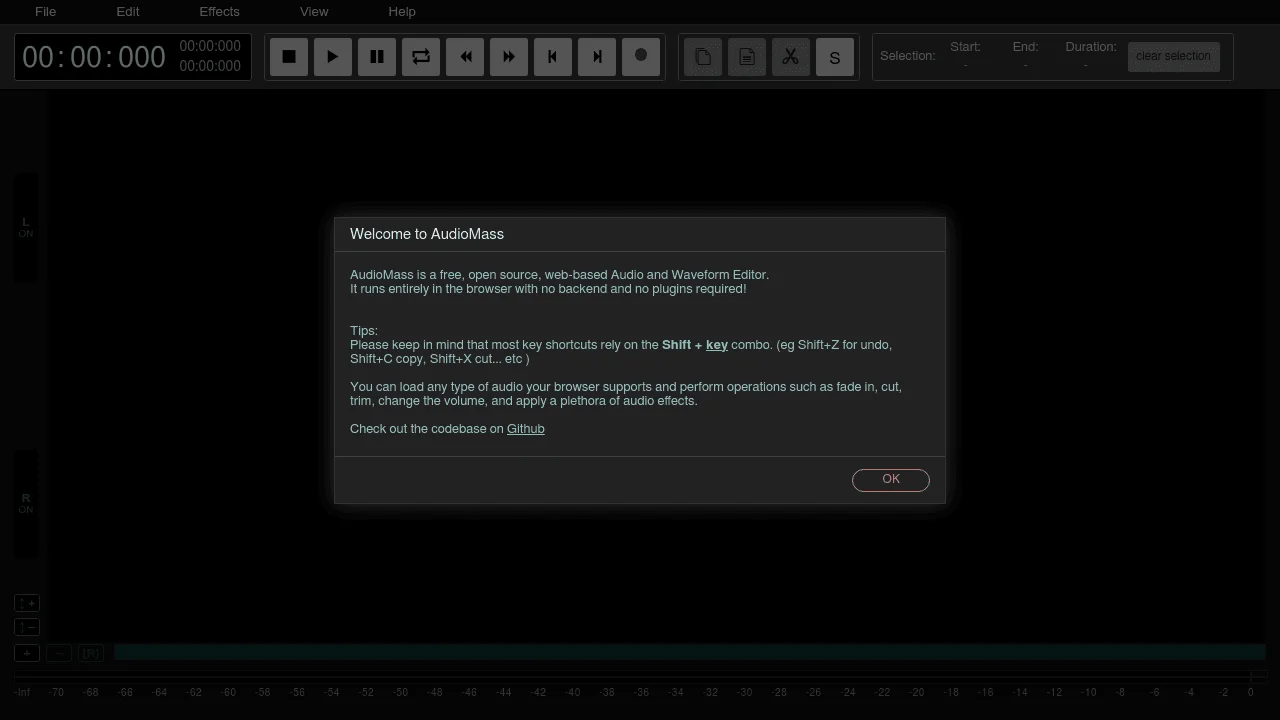
Task: Seek forward with the fast-forward icon
Action: [x=509, y=57]
